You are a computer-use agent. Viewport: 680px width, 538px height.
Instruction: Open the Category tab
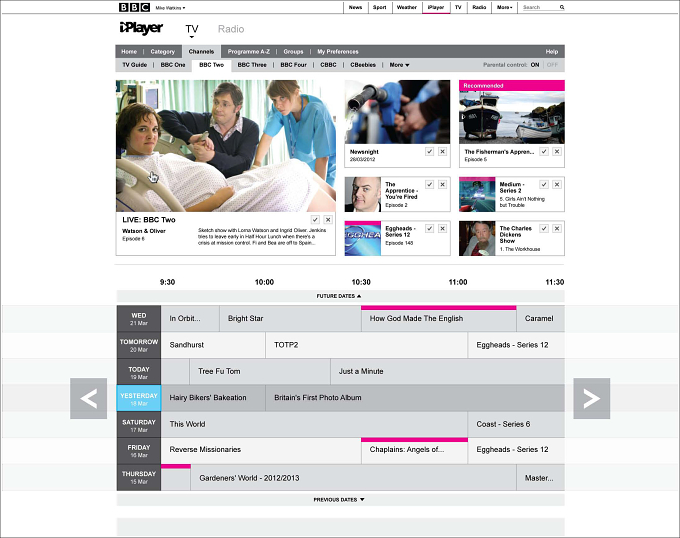(163, 52)
